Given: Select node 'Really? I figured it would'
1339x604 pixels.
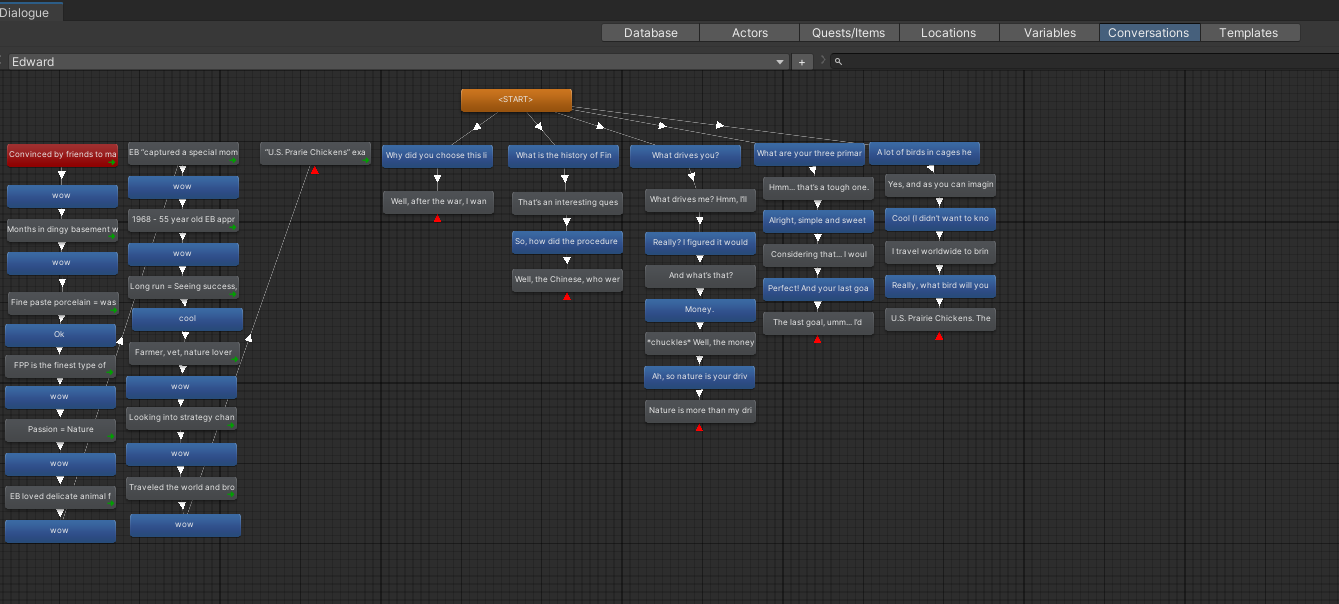Looking at the screenshot, I should pos(700,243).
